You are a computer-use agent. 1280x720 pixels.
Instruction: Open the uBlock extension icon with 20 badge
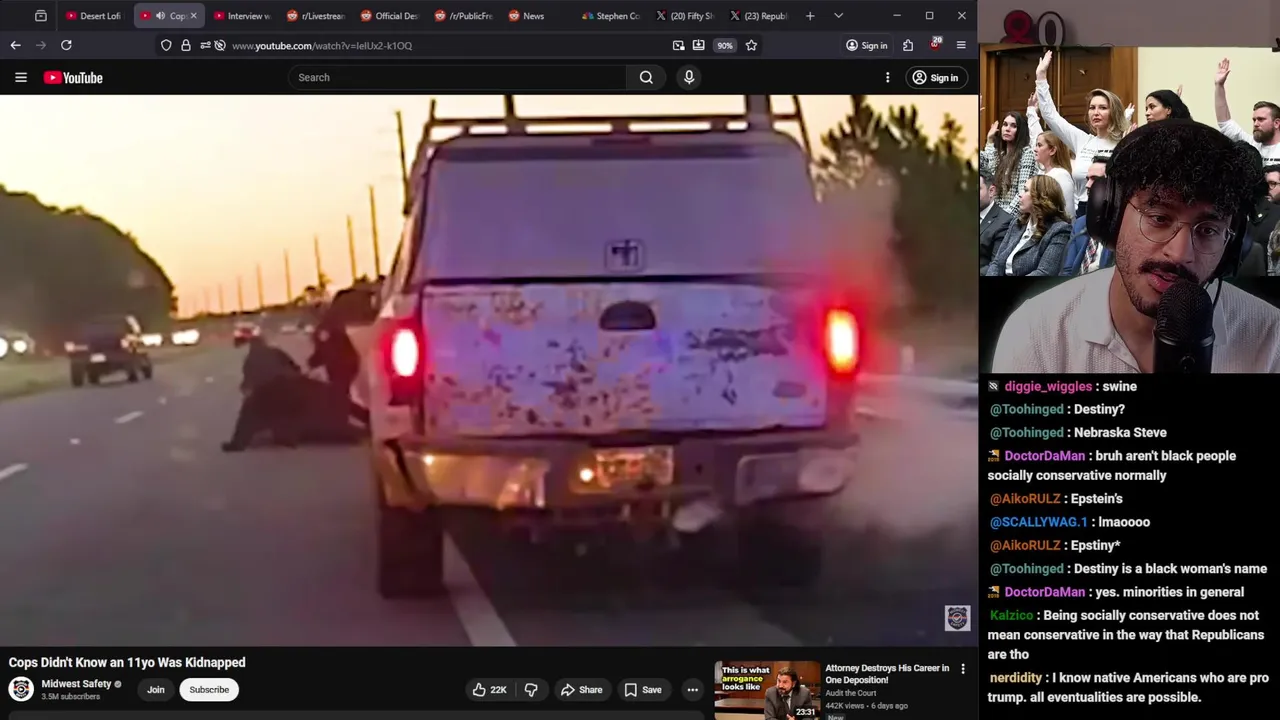point(935,44)
